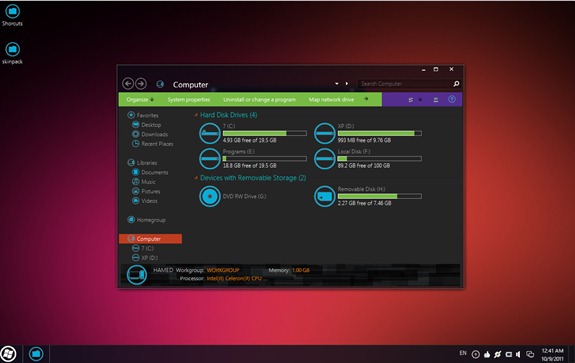Open the DVD RW Drive (G:) icon
Screen dimensions: 575x363
coord(210,196)
